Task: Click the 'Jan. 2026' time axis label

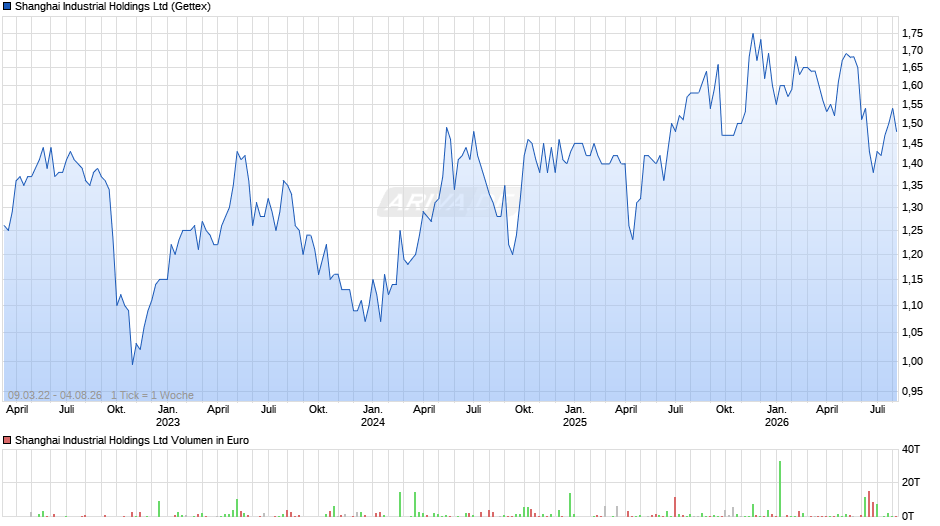Action: 777,416
